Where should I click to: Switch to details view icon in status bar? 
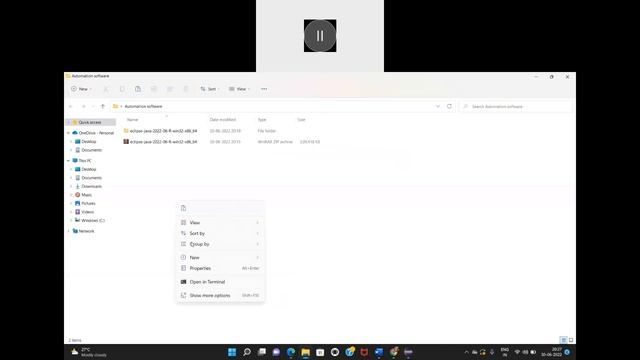(x=564, y=340)
